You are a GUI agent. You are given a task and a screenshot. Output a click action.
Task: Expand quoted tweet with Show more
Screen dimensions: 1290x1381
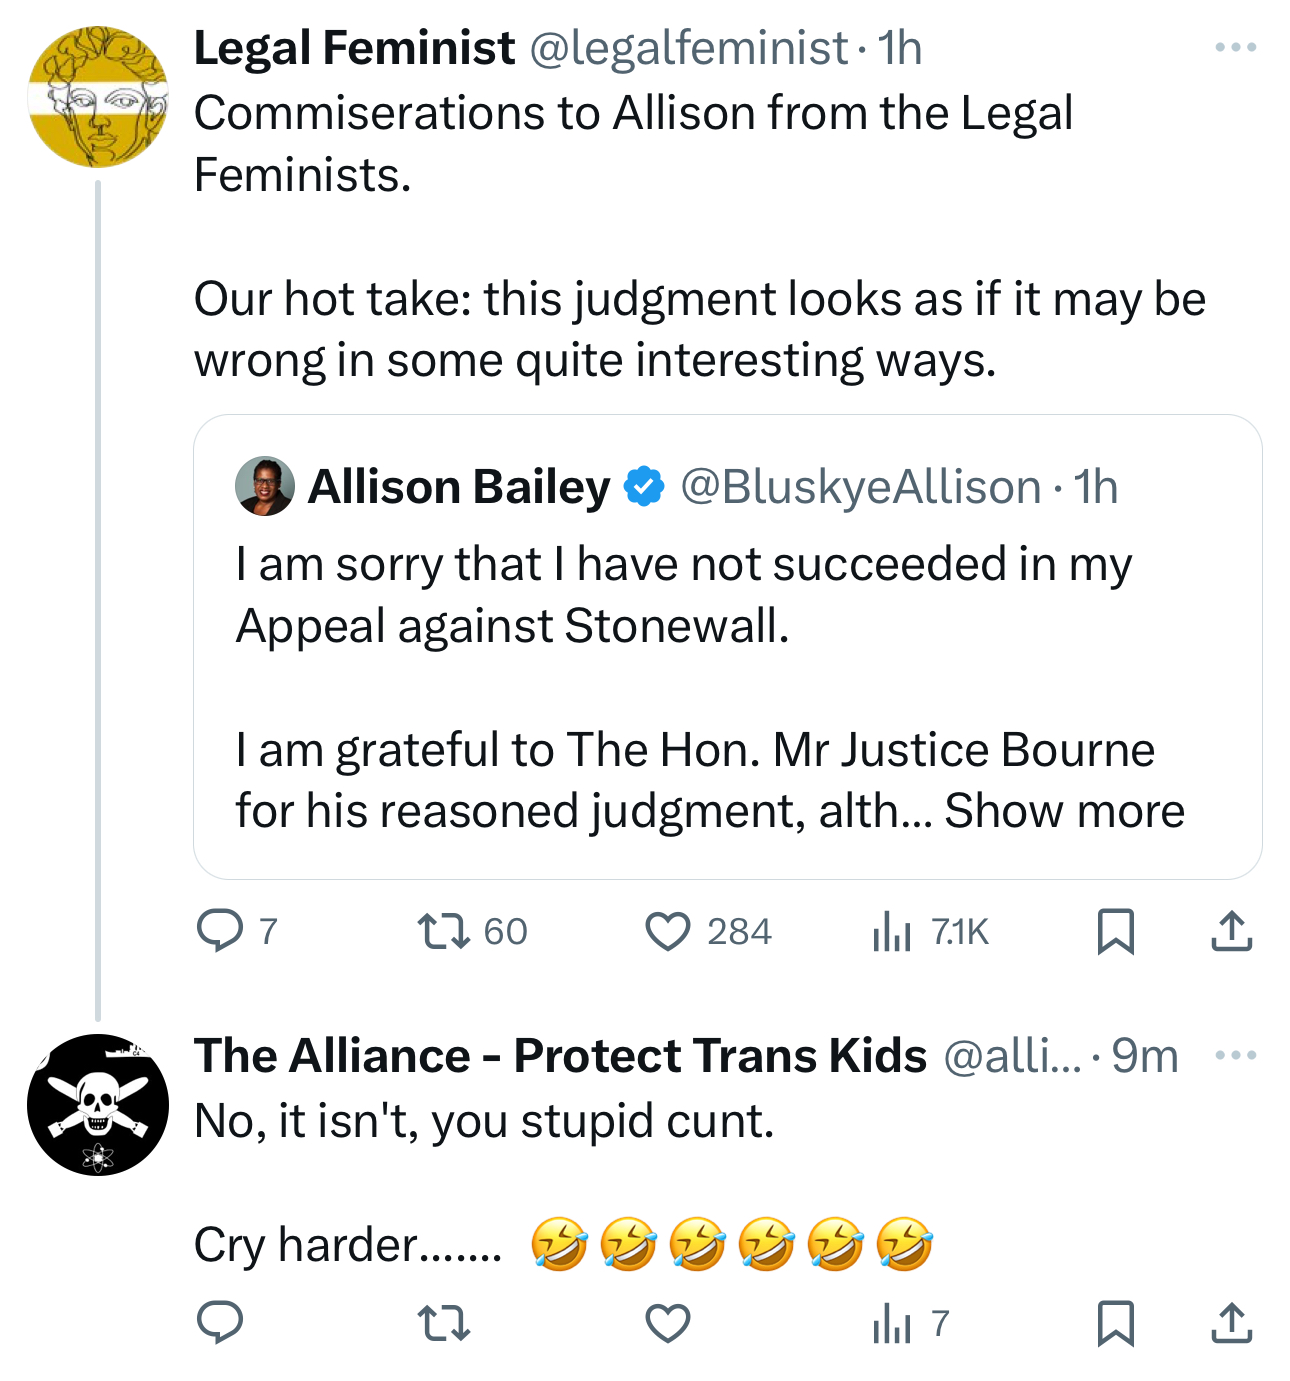1064,811
